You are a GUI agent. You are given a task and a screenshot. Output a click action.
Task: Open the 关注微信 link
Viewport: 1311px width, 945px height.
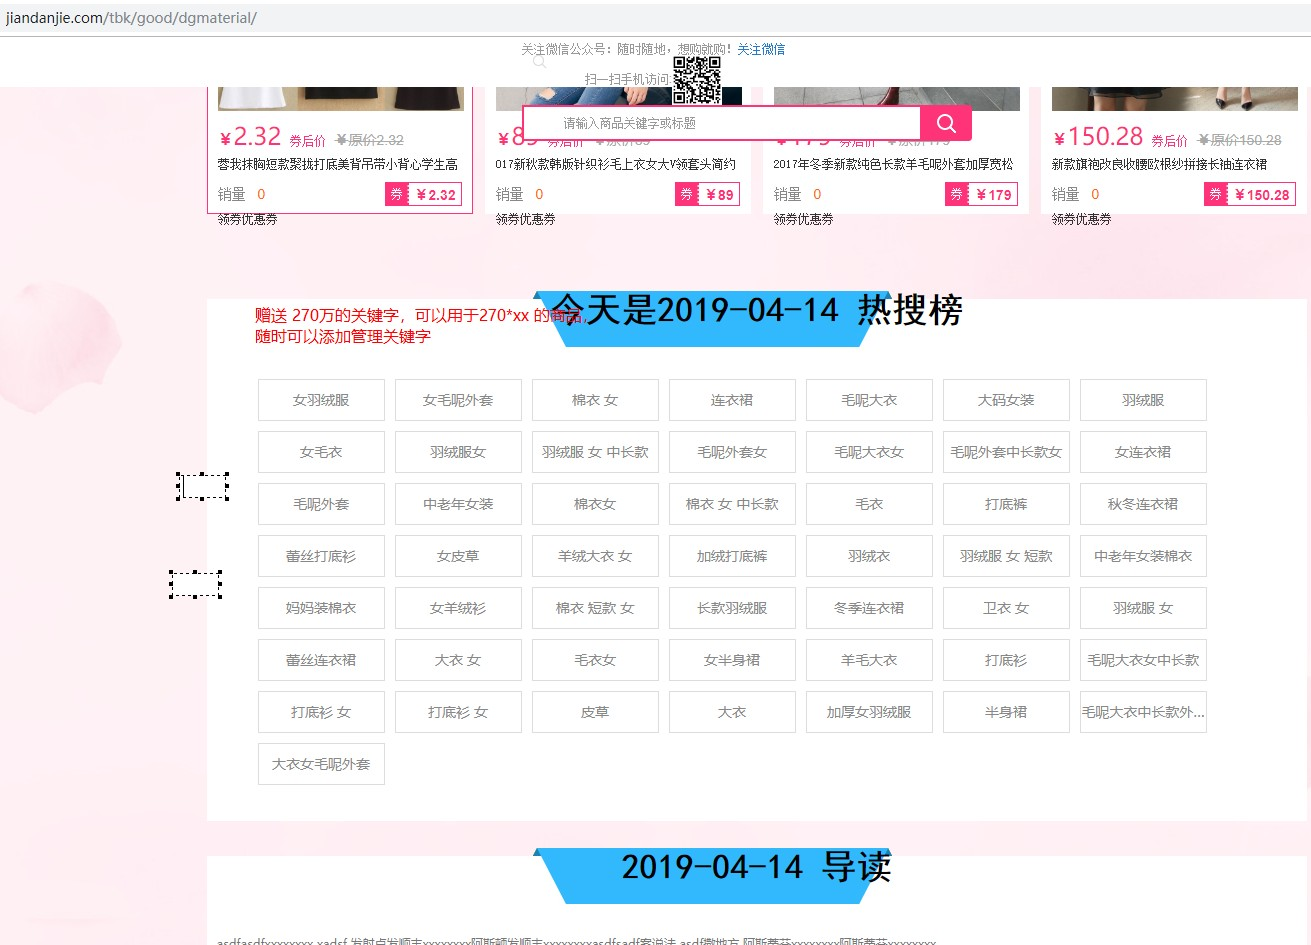(761, 49)
